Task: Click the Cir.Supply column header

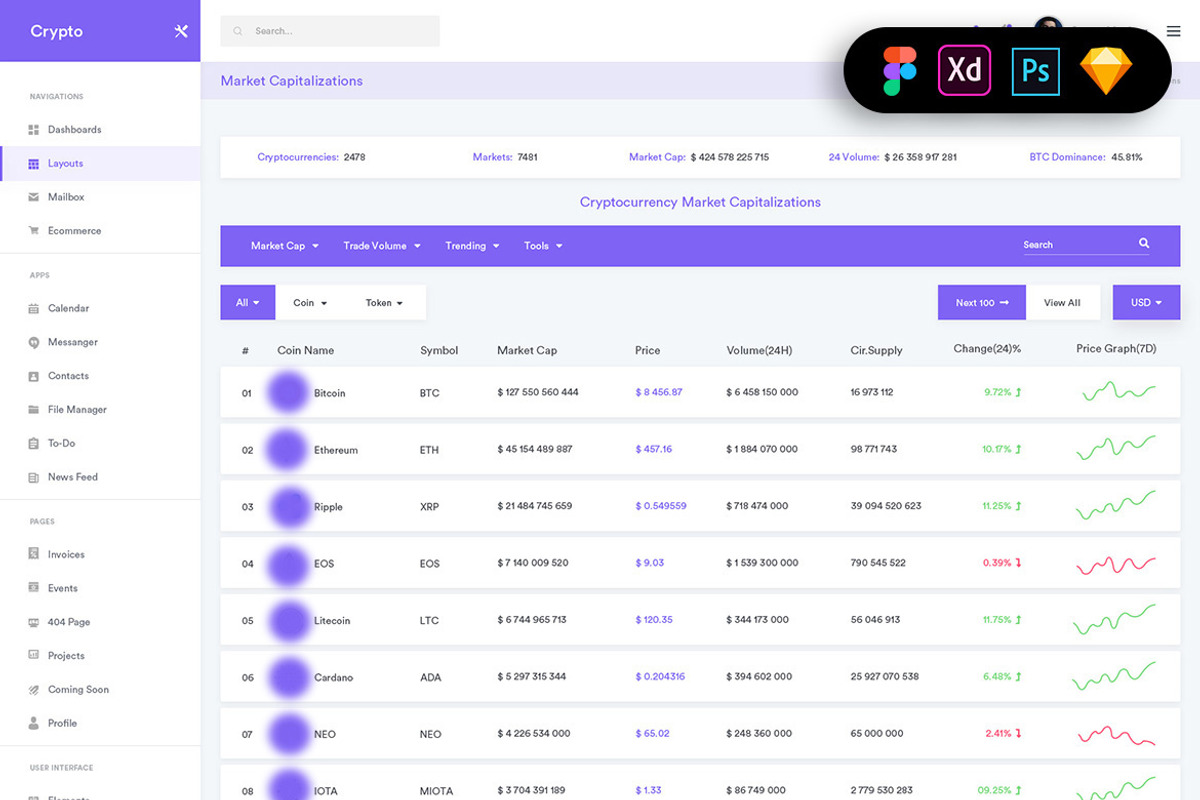Action: 876,351
